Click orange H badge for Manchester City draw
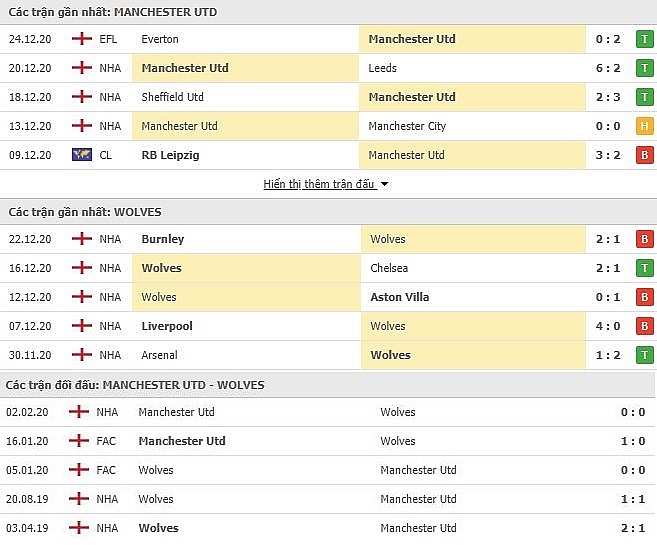The image size is (657, 545). [x=644, y=126]
